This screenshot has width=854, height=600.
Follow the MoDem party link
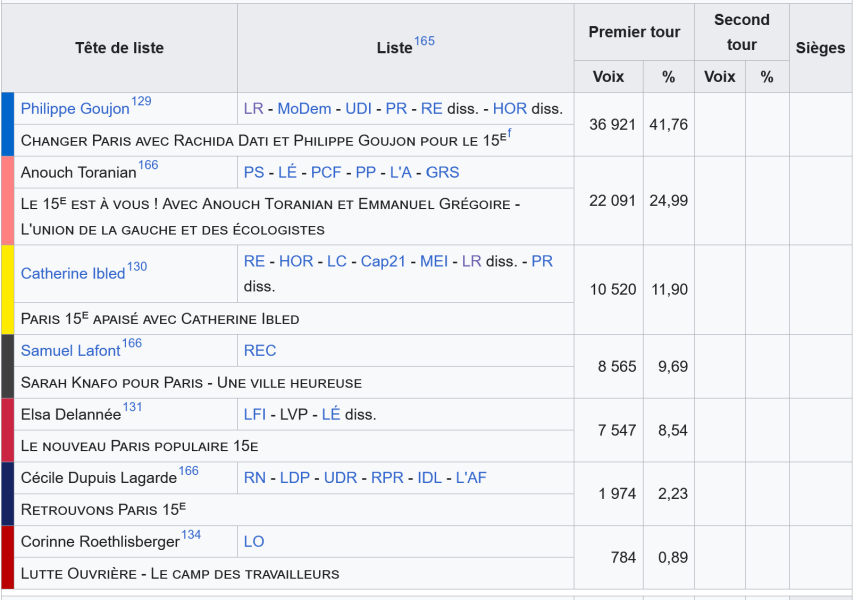[304, 108]
